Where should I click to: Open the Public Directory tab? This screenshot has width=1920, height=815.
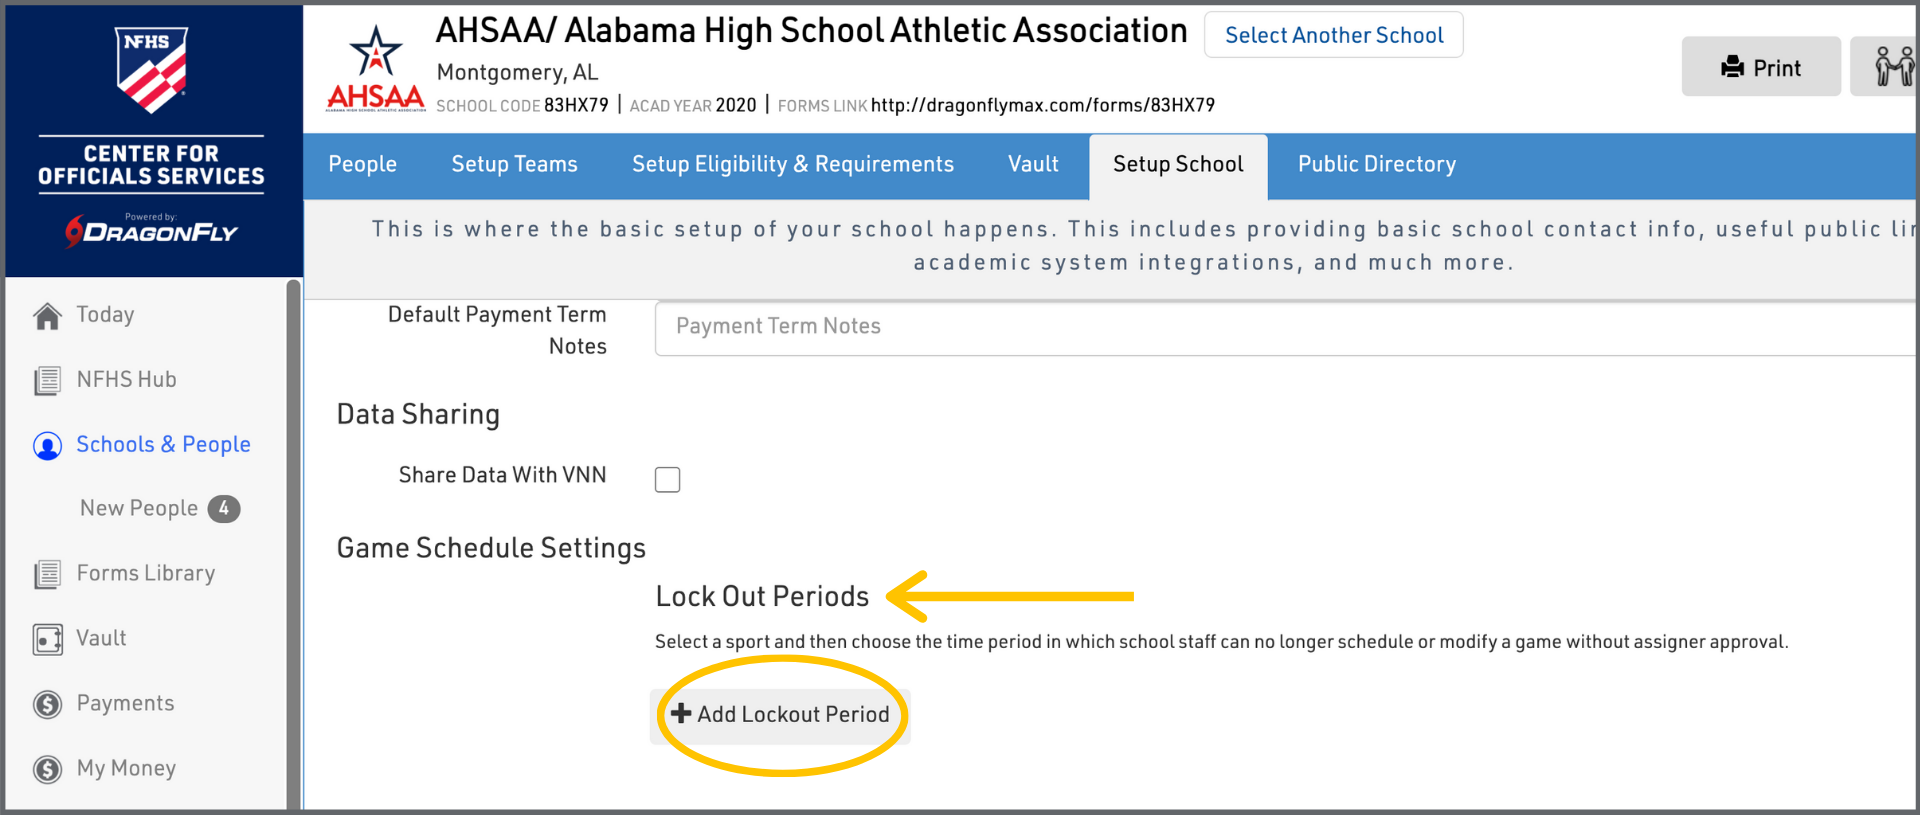pyautogui.click(x=1376, y=165)
